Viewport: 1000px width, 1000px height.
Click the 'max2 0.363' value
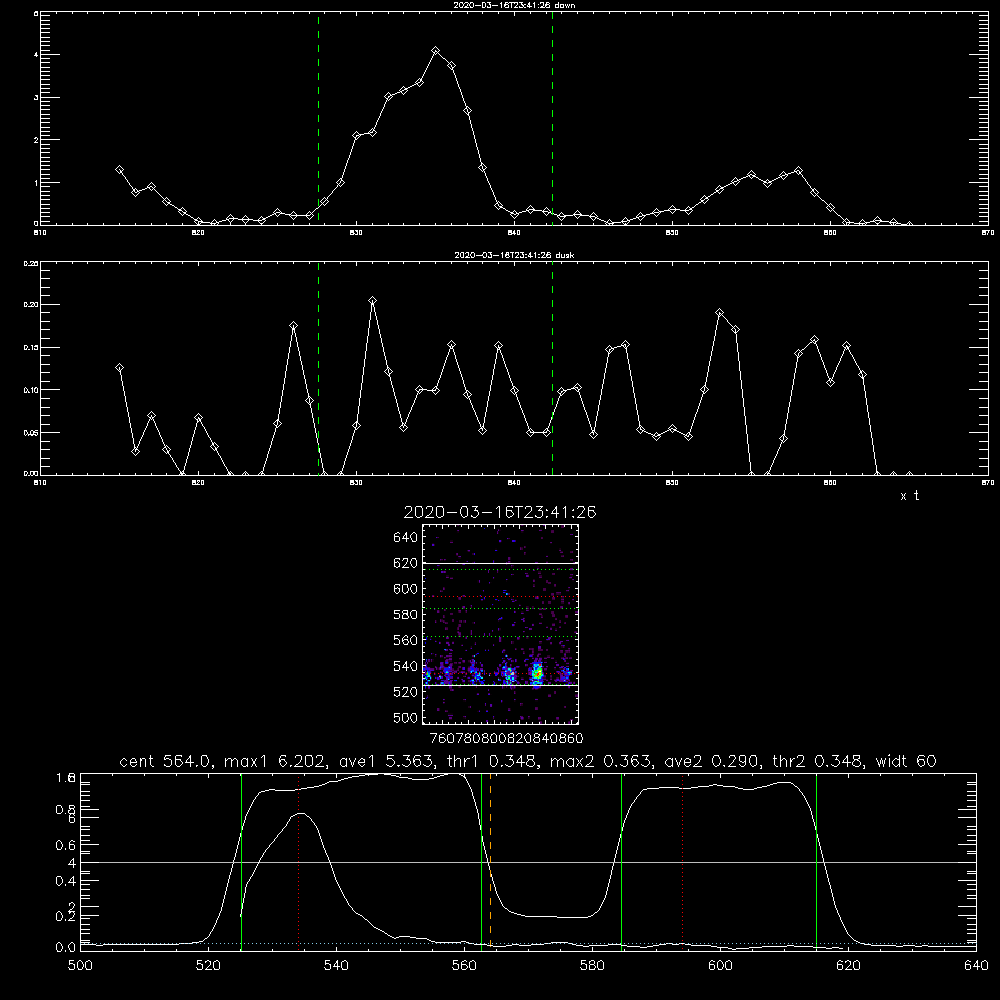pyautogui.click(x=599, y=761)
